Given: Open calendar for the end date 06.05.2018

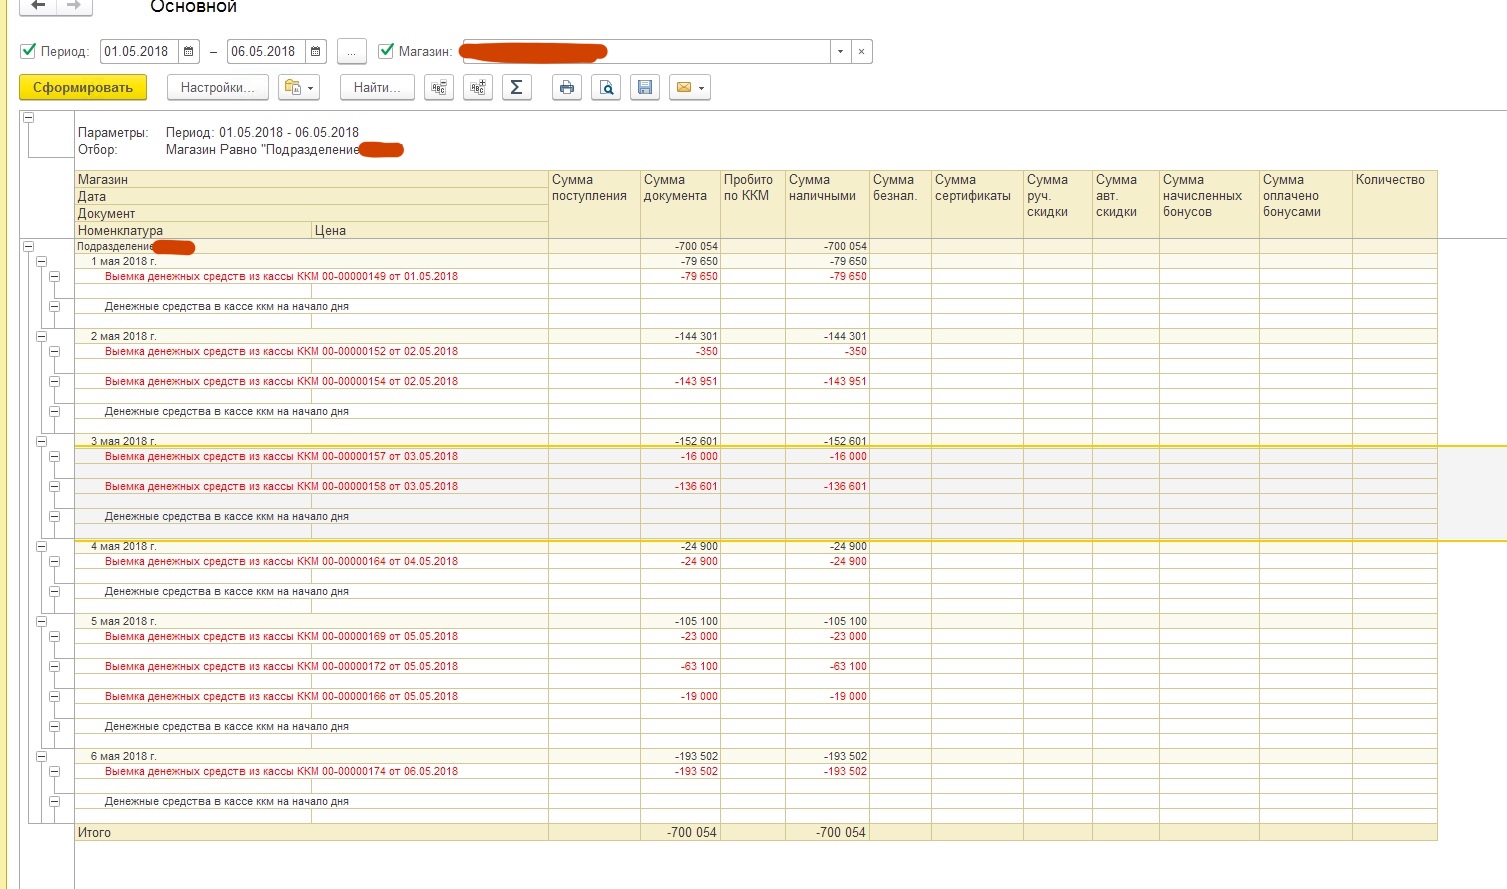Looking at the screenshot, I should (316, 52).
